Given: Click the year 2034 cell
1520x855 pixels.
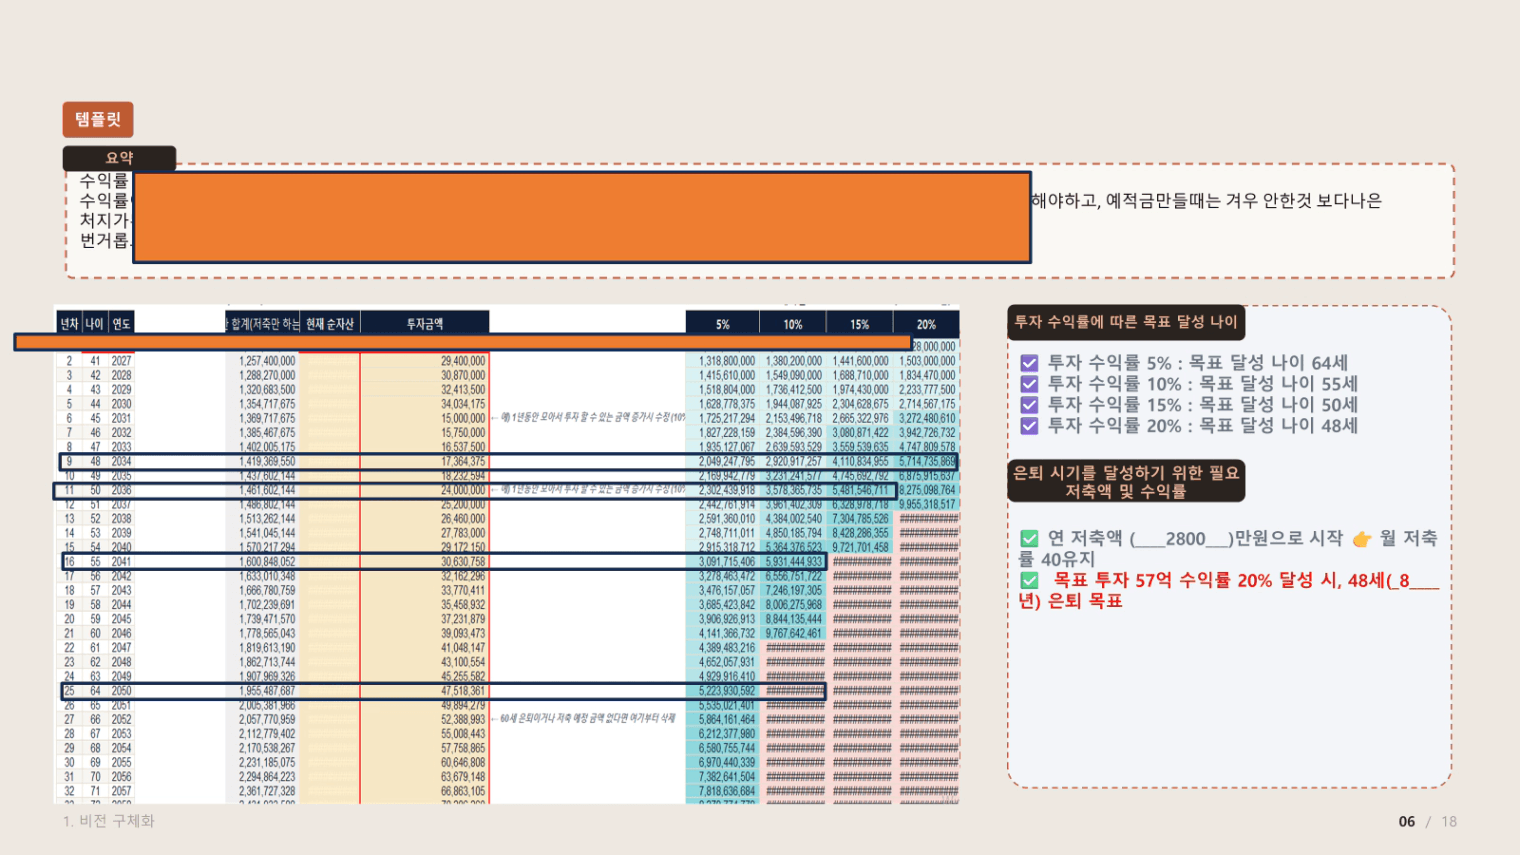Looking at the screenshot, I should (x=121, y=462).
